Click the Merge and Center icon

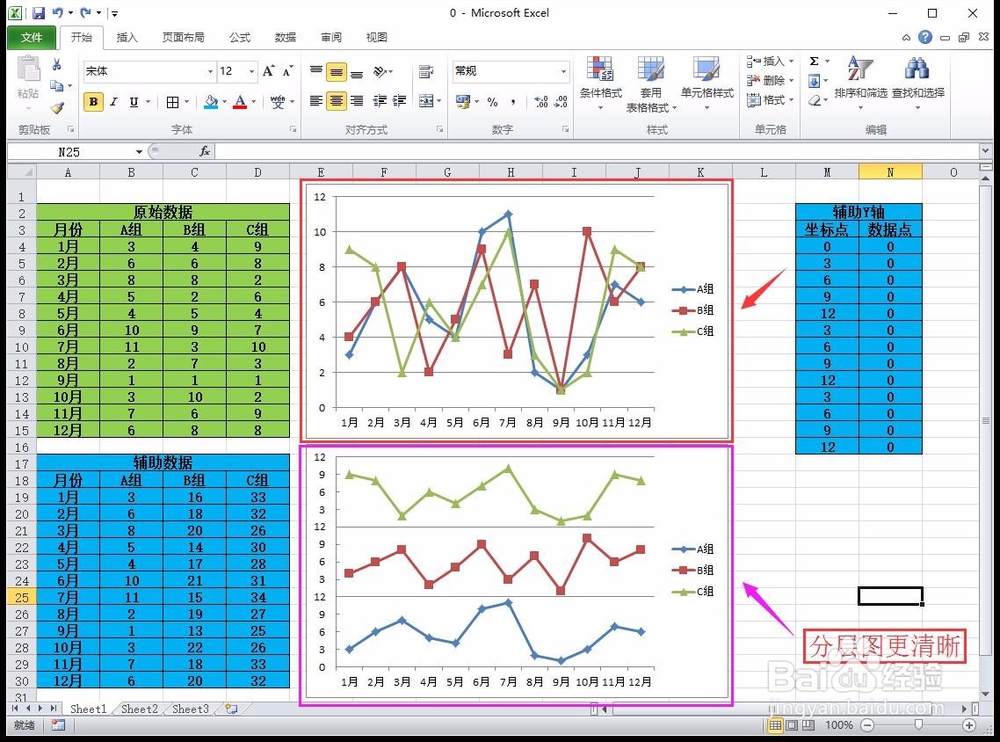(426, 101)
